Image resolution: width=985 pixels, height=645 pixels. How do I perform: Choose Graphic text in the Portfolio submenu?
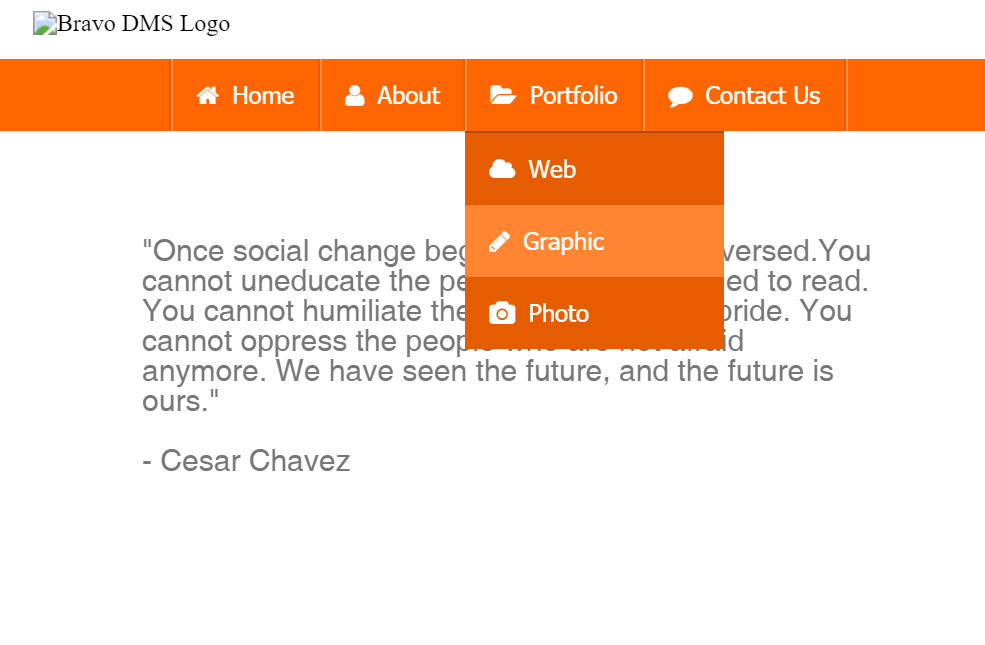[x=563, y=242]
